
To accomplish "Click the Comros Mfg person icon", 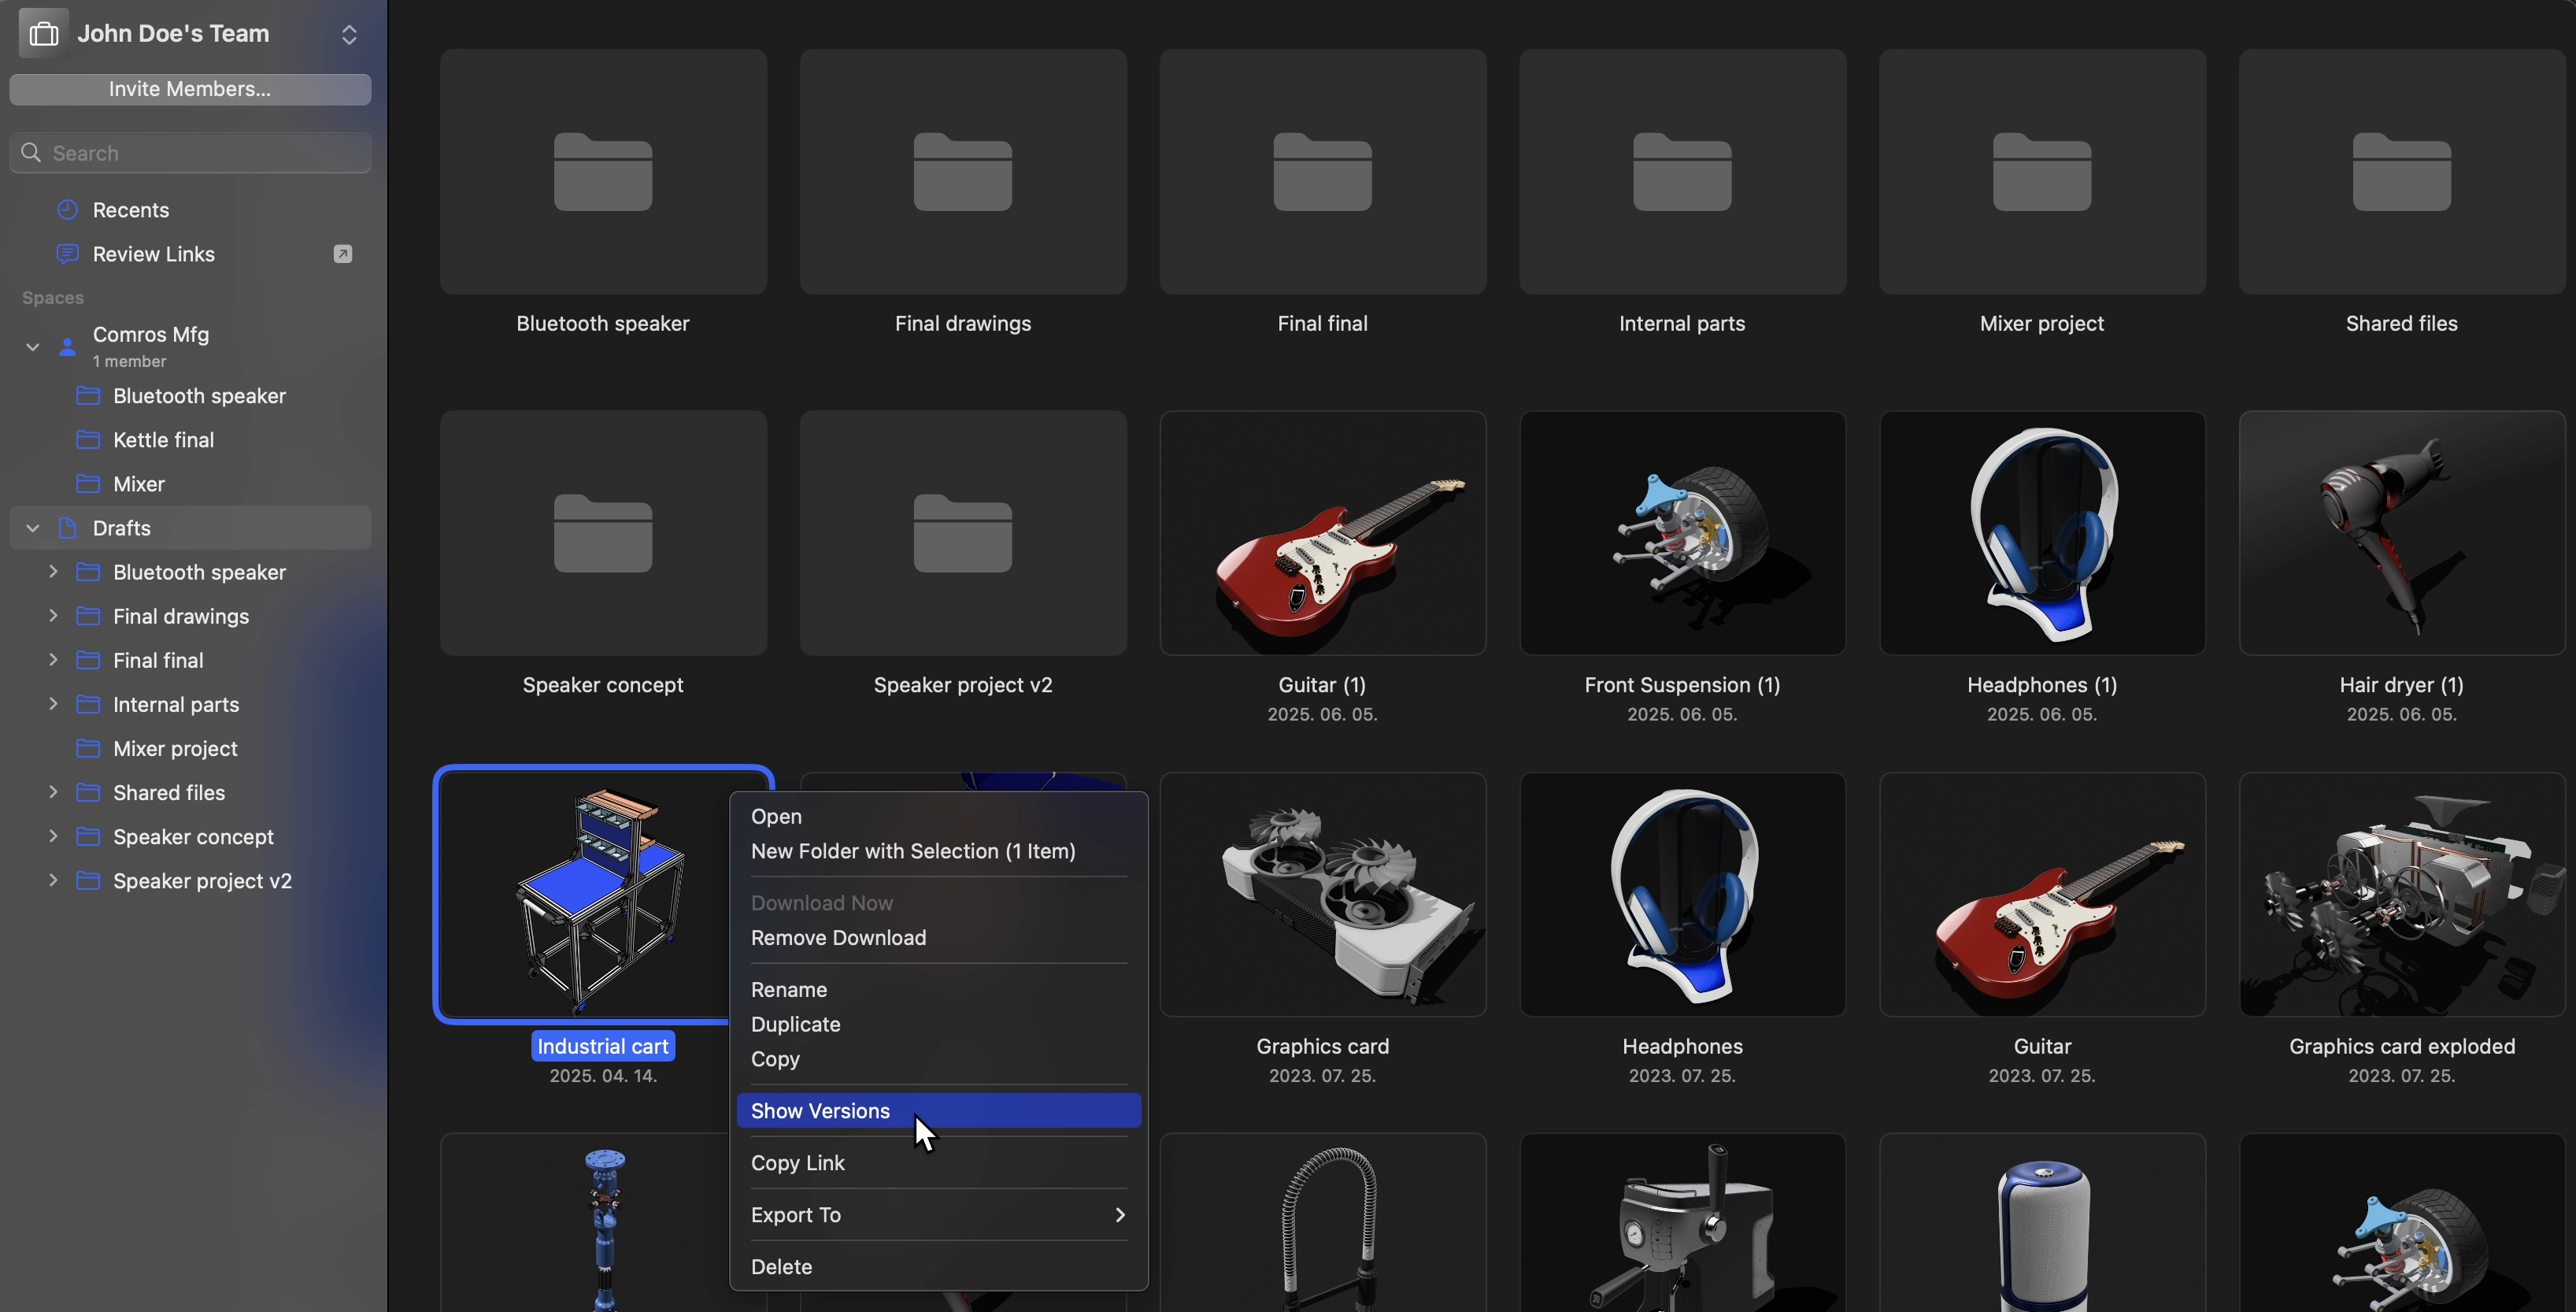I will [x=67, y=347].
